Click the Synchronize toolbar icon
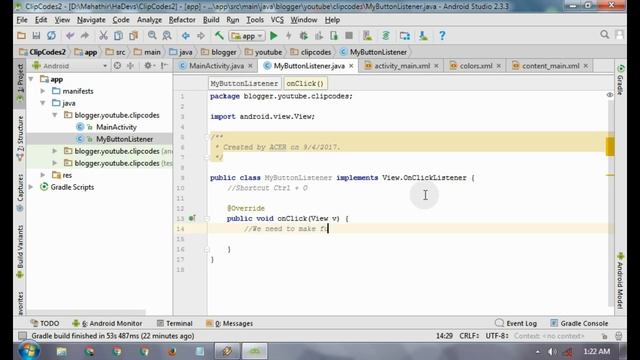The height and width of the screenshot is (360, 640). pos(51,36)
